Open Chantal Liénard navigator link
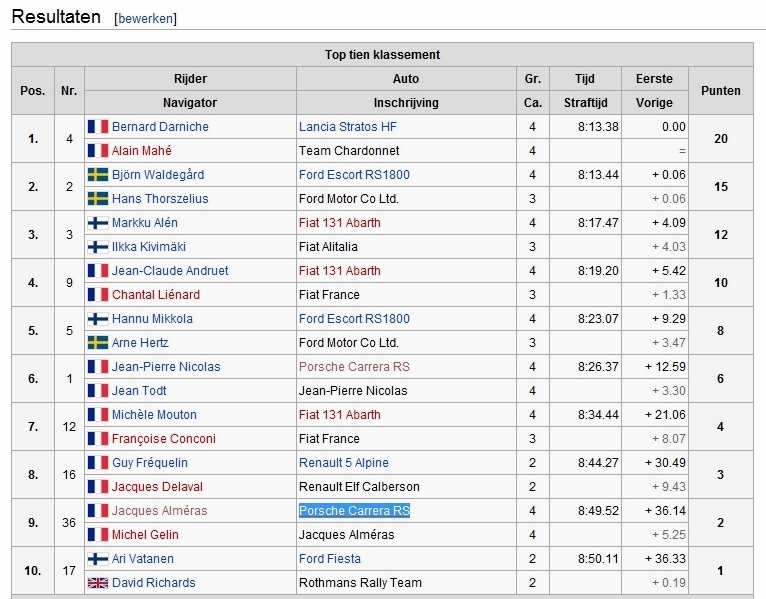 (156, 294)
